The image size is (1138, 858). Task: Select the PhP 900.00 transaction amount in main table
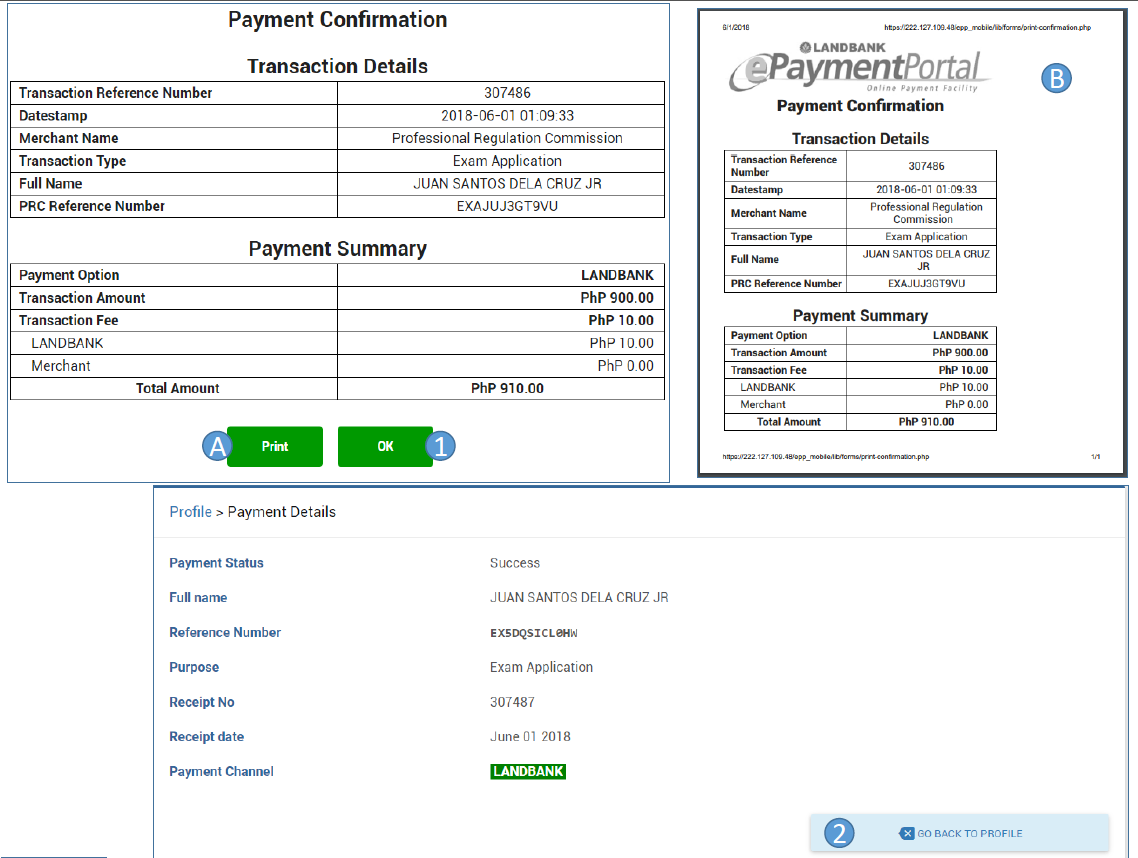[x=617, y=298]
